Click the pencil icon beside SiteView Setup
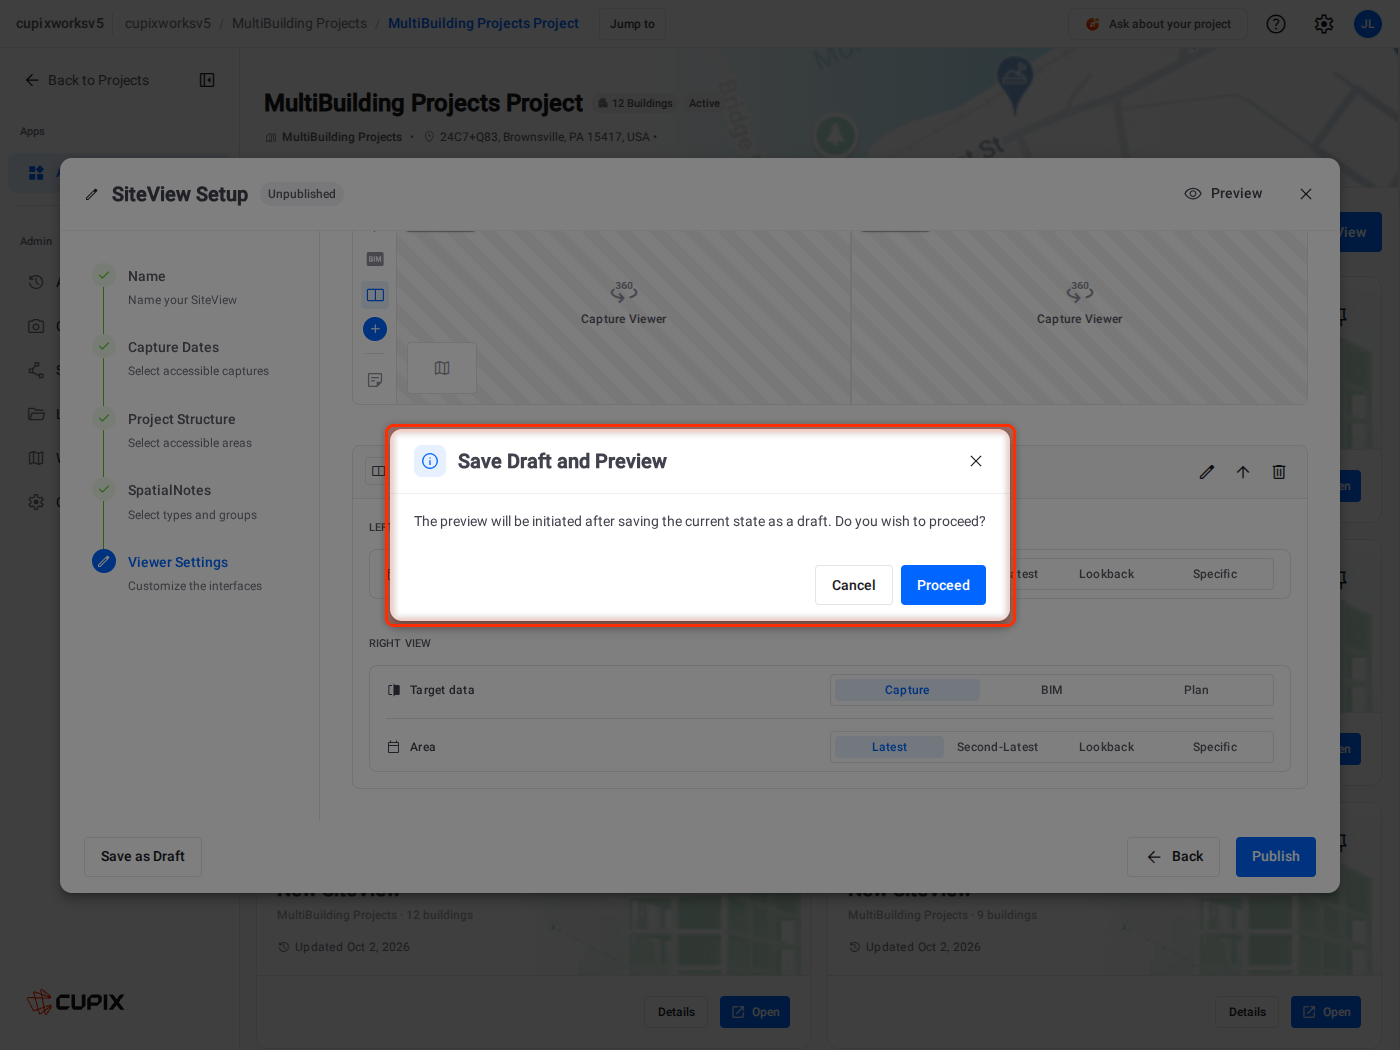The height and width of the screenshot is (1050, 1400). point(92,195)
